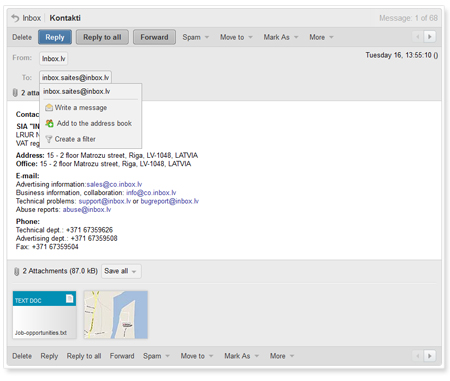
Task: Click the 2 Attachments (87.0 kB) label
Action: pyautogui.click(x=60, y=271)
